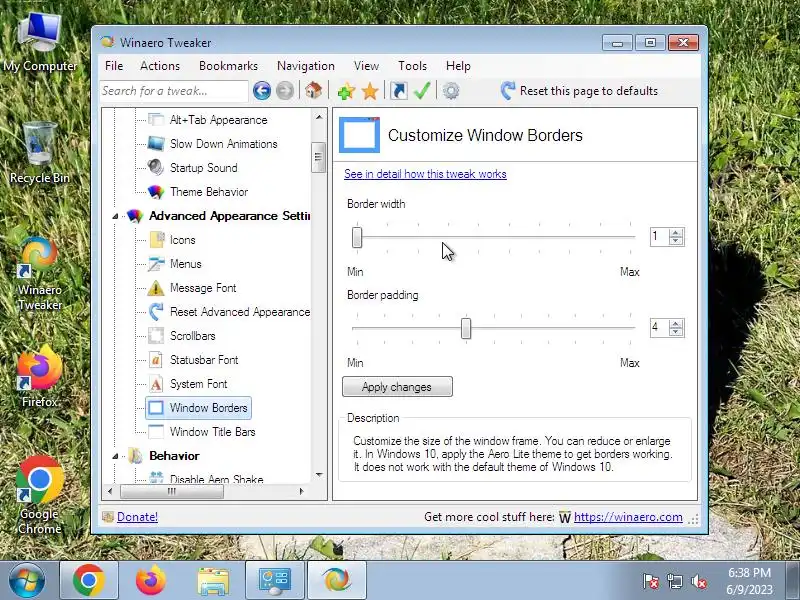This screenshot has height=600, width=800.
Task: Open the File menu
Action: [114, 66]
